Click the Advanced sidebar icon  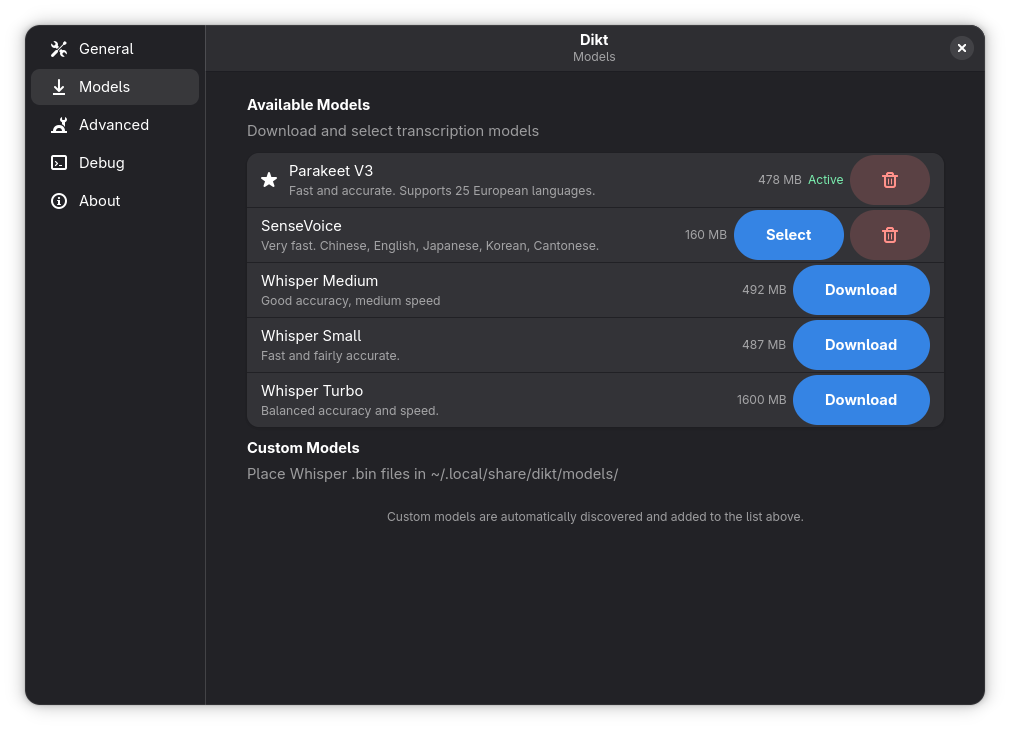pyautogui.click(x=59, y=125)
